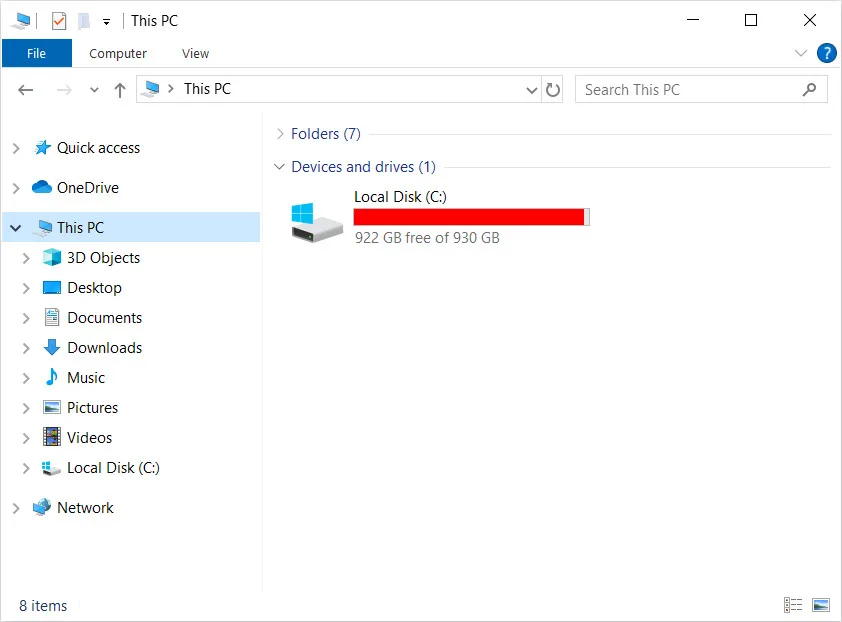Open Desktop from the sidebar
The image size is (842, 622).
pyautogui.click(x=95, y=288)
